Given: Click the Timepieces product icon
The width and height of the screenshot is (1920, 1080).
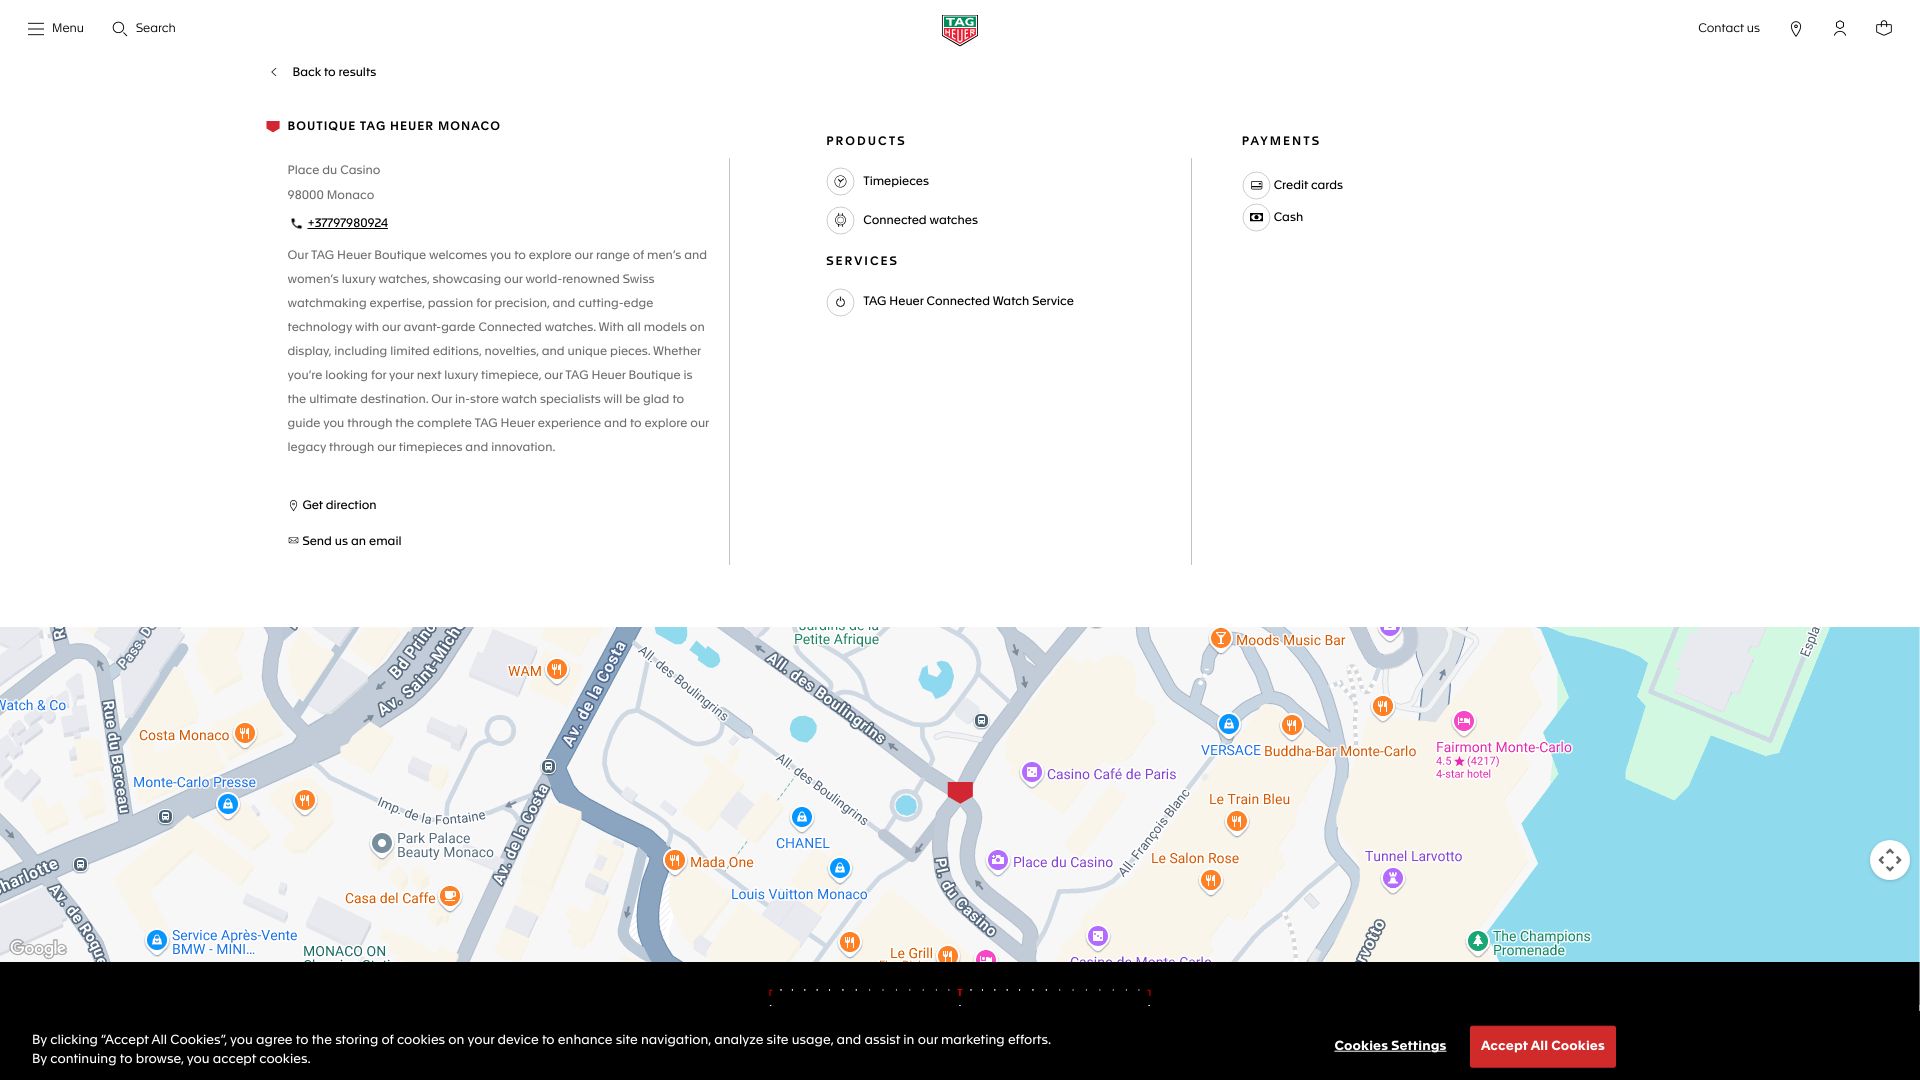Looking at the screenshot, I should point(840,181).
